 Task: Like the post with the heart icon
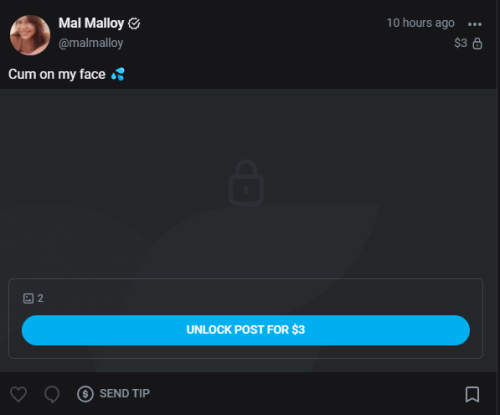click(18, 394)
